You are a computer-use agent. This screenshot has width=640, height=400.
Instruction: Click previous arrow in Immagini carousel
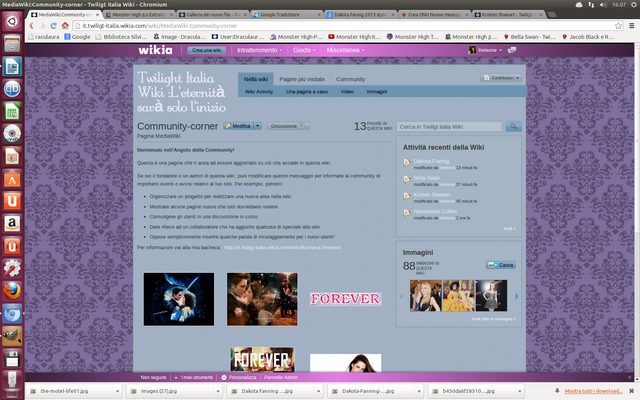coord(401,296)
